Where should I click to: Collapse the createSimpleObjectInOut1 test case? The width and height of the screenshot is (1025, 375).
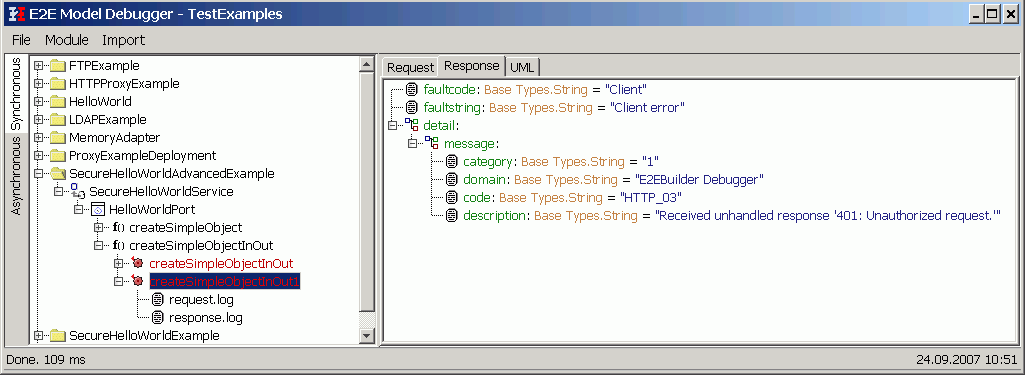pos(118,282)
